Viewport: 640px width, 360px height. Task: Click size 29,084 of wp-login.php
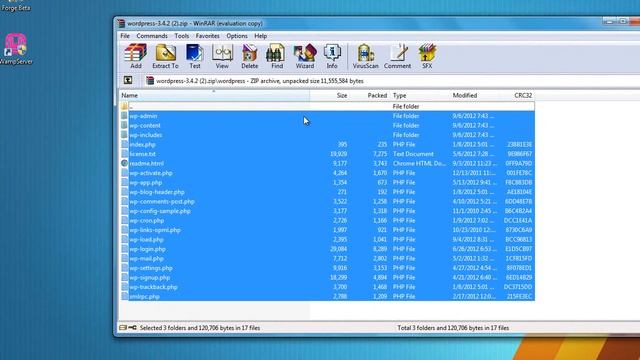(x=338, y=249)
